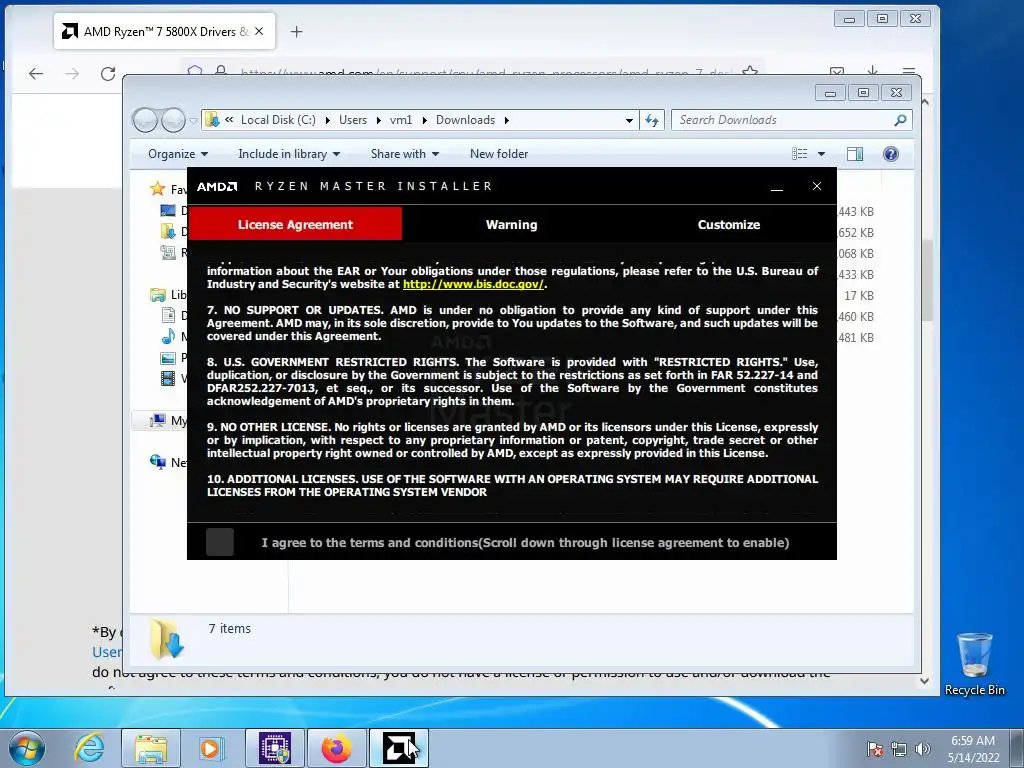Click AMD installer taskbar button
The width and height of the screenshot is (1024, 768).
(398, 748)
